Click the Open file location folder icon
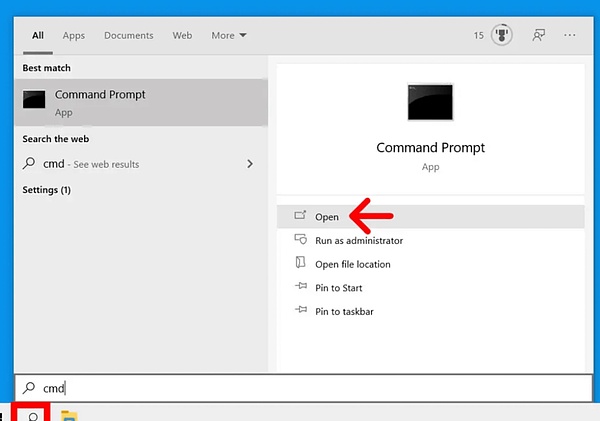This screenshot has height=421, width=600. [x=300, y=264]
